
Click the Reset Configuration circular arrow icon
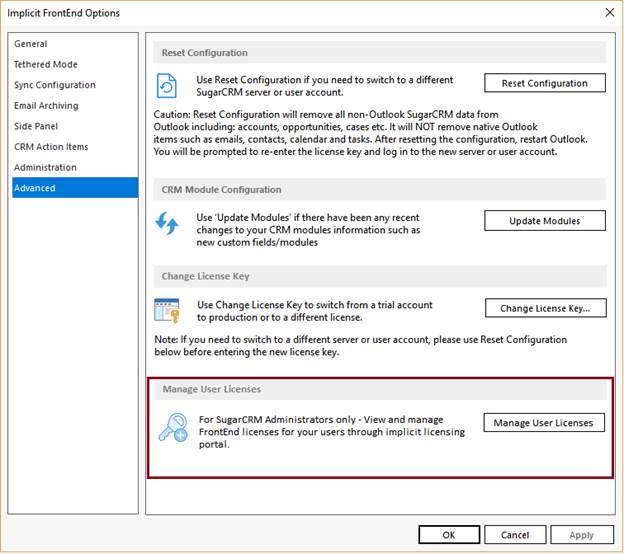click(x=167, y=84)
